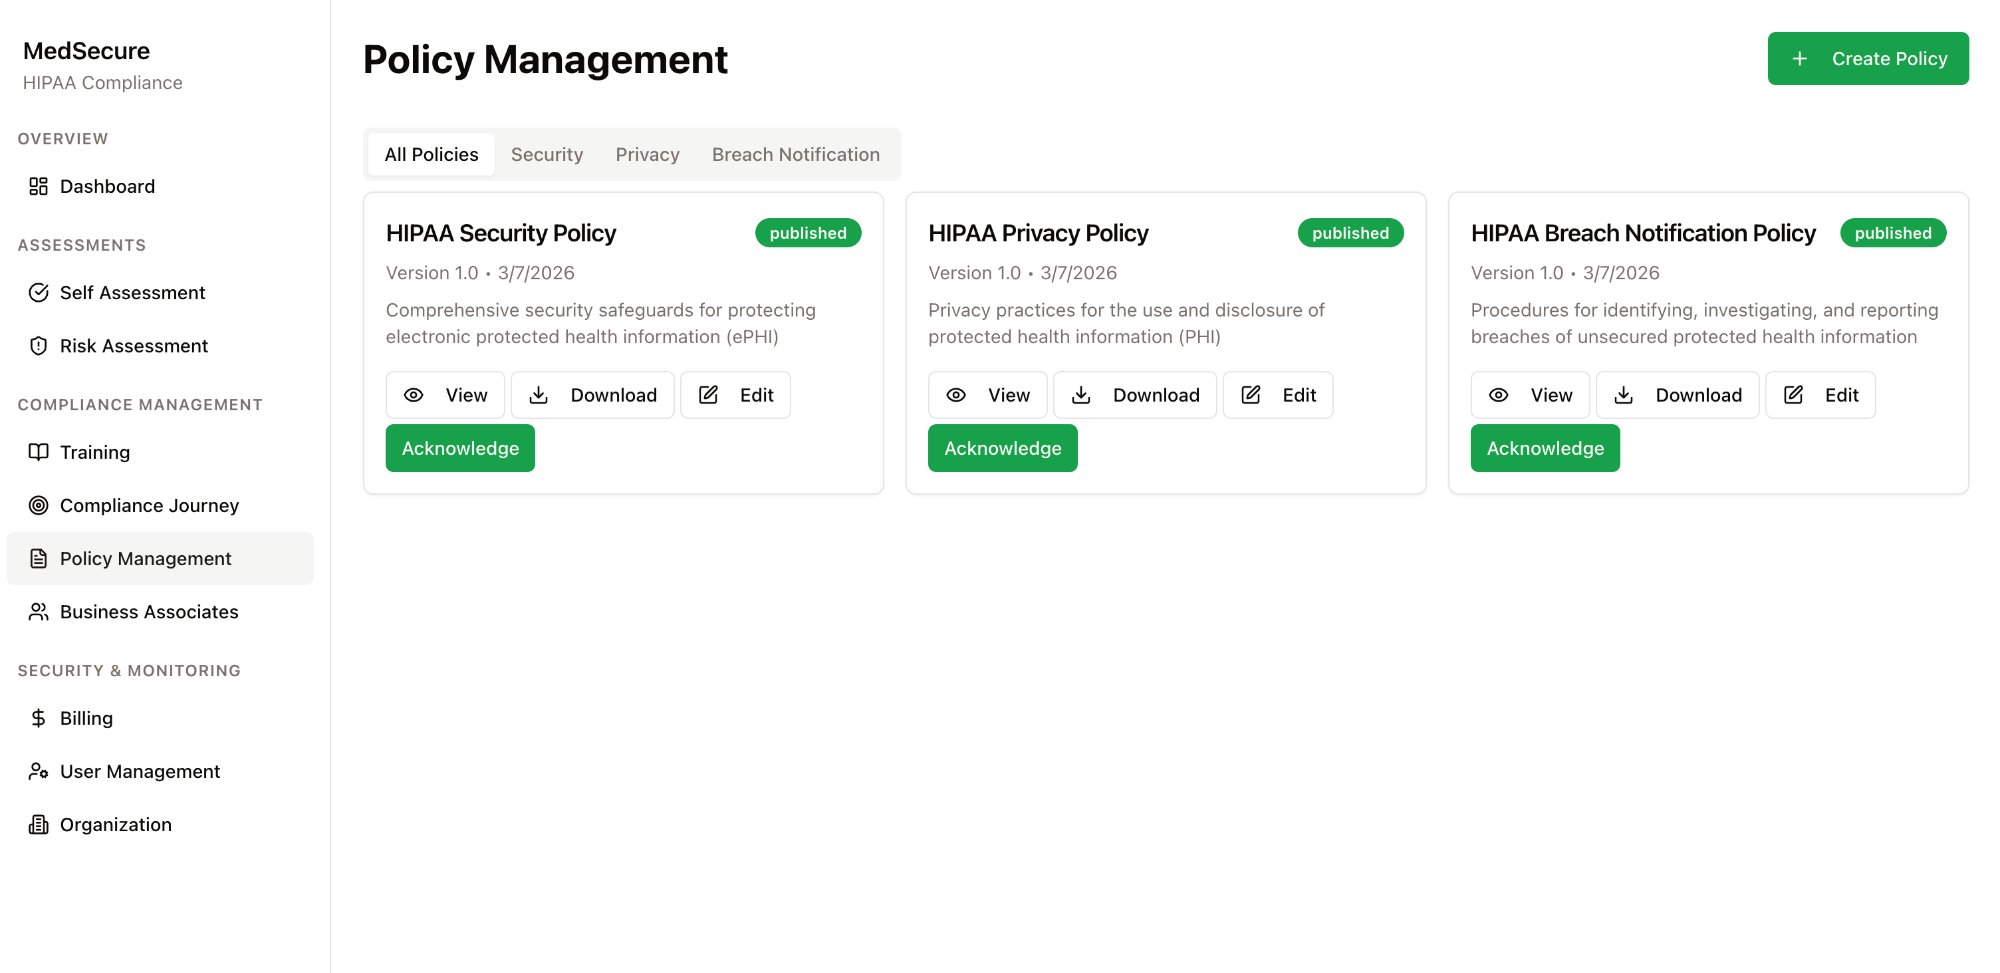
Task: Open User Management in the sidebar
Action: point(139,771)
